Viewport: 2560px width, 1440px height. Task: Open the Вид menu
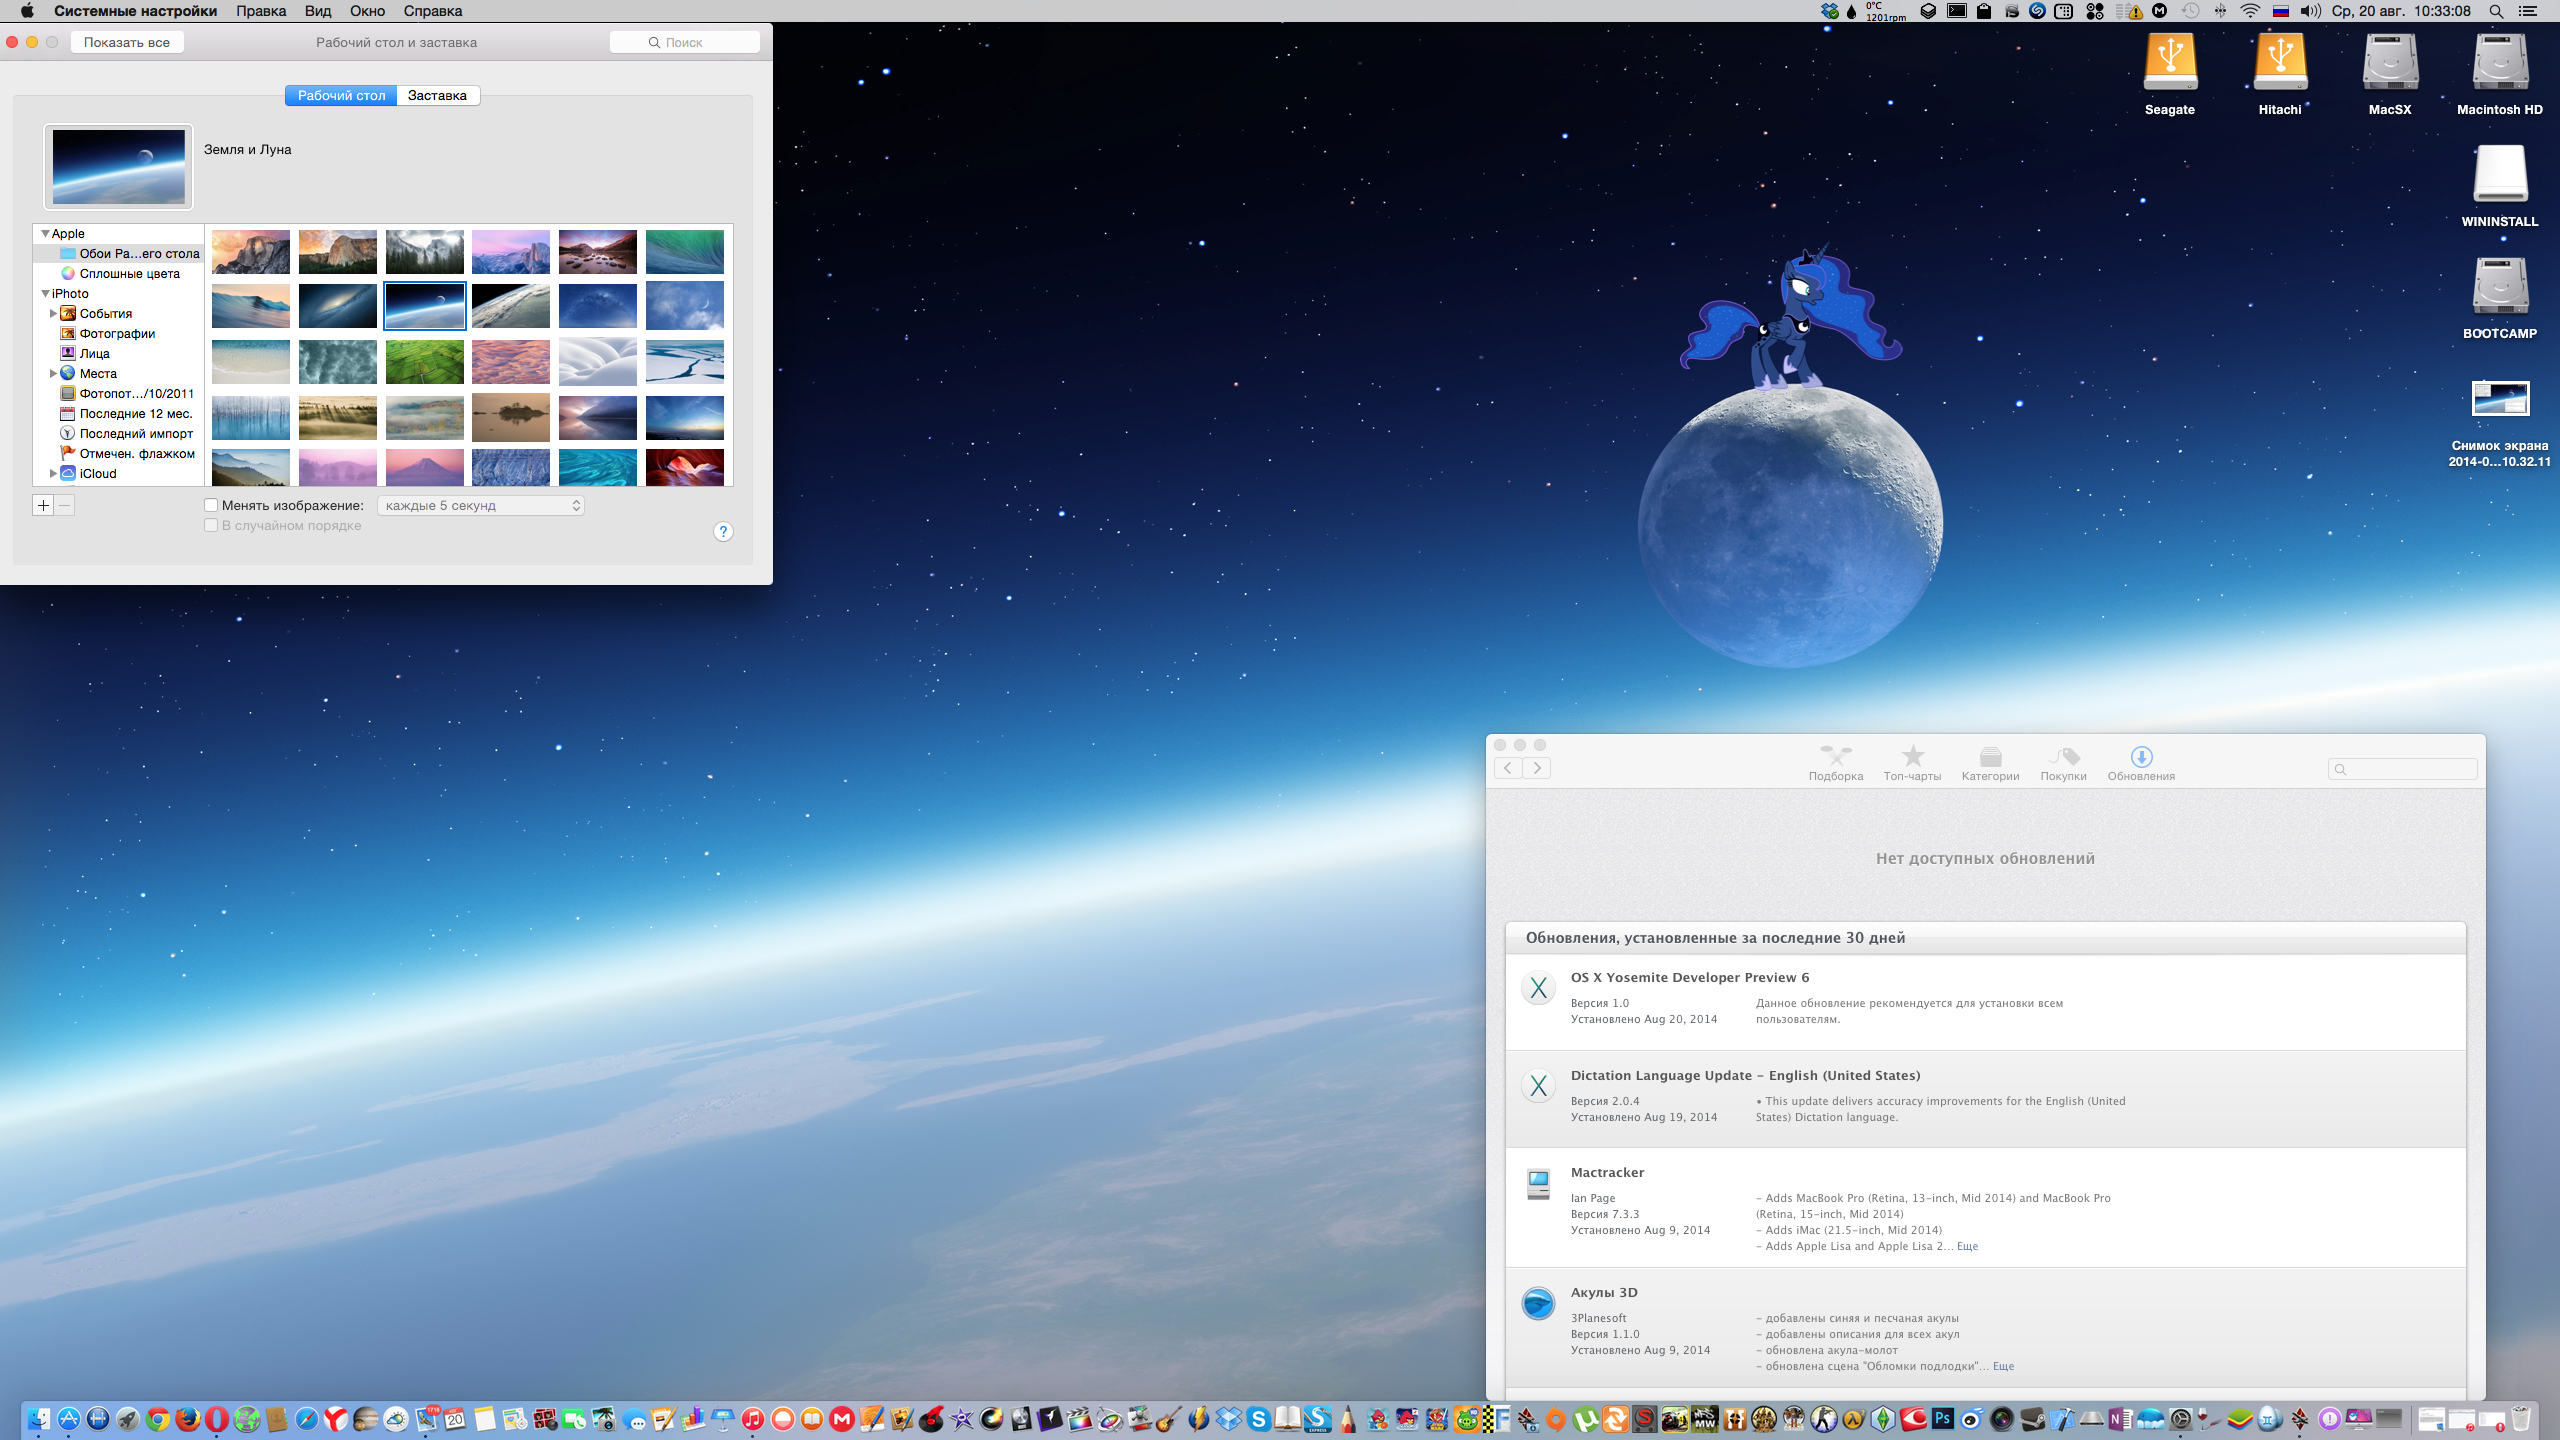(318, 11)
